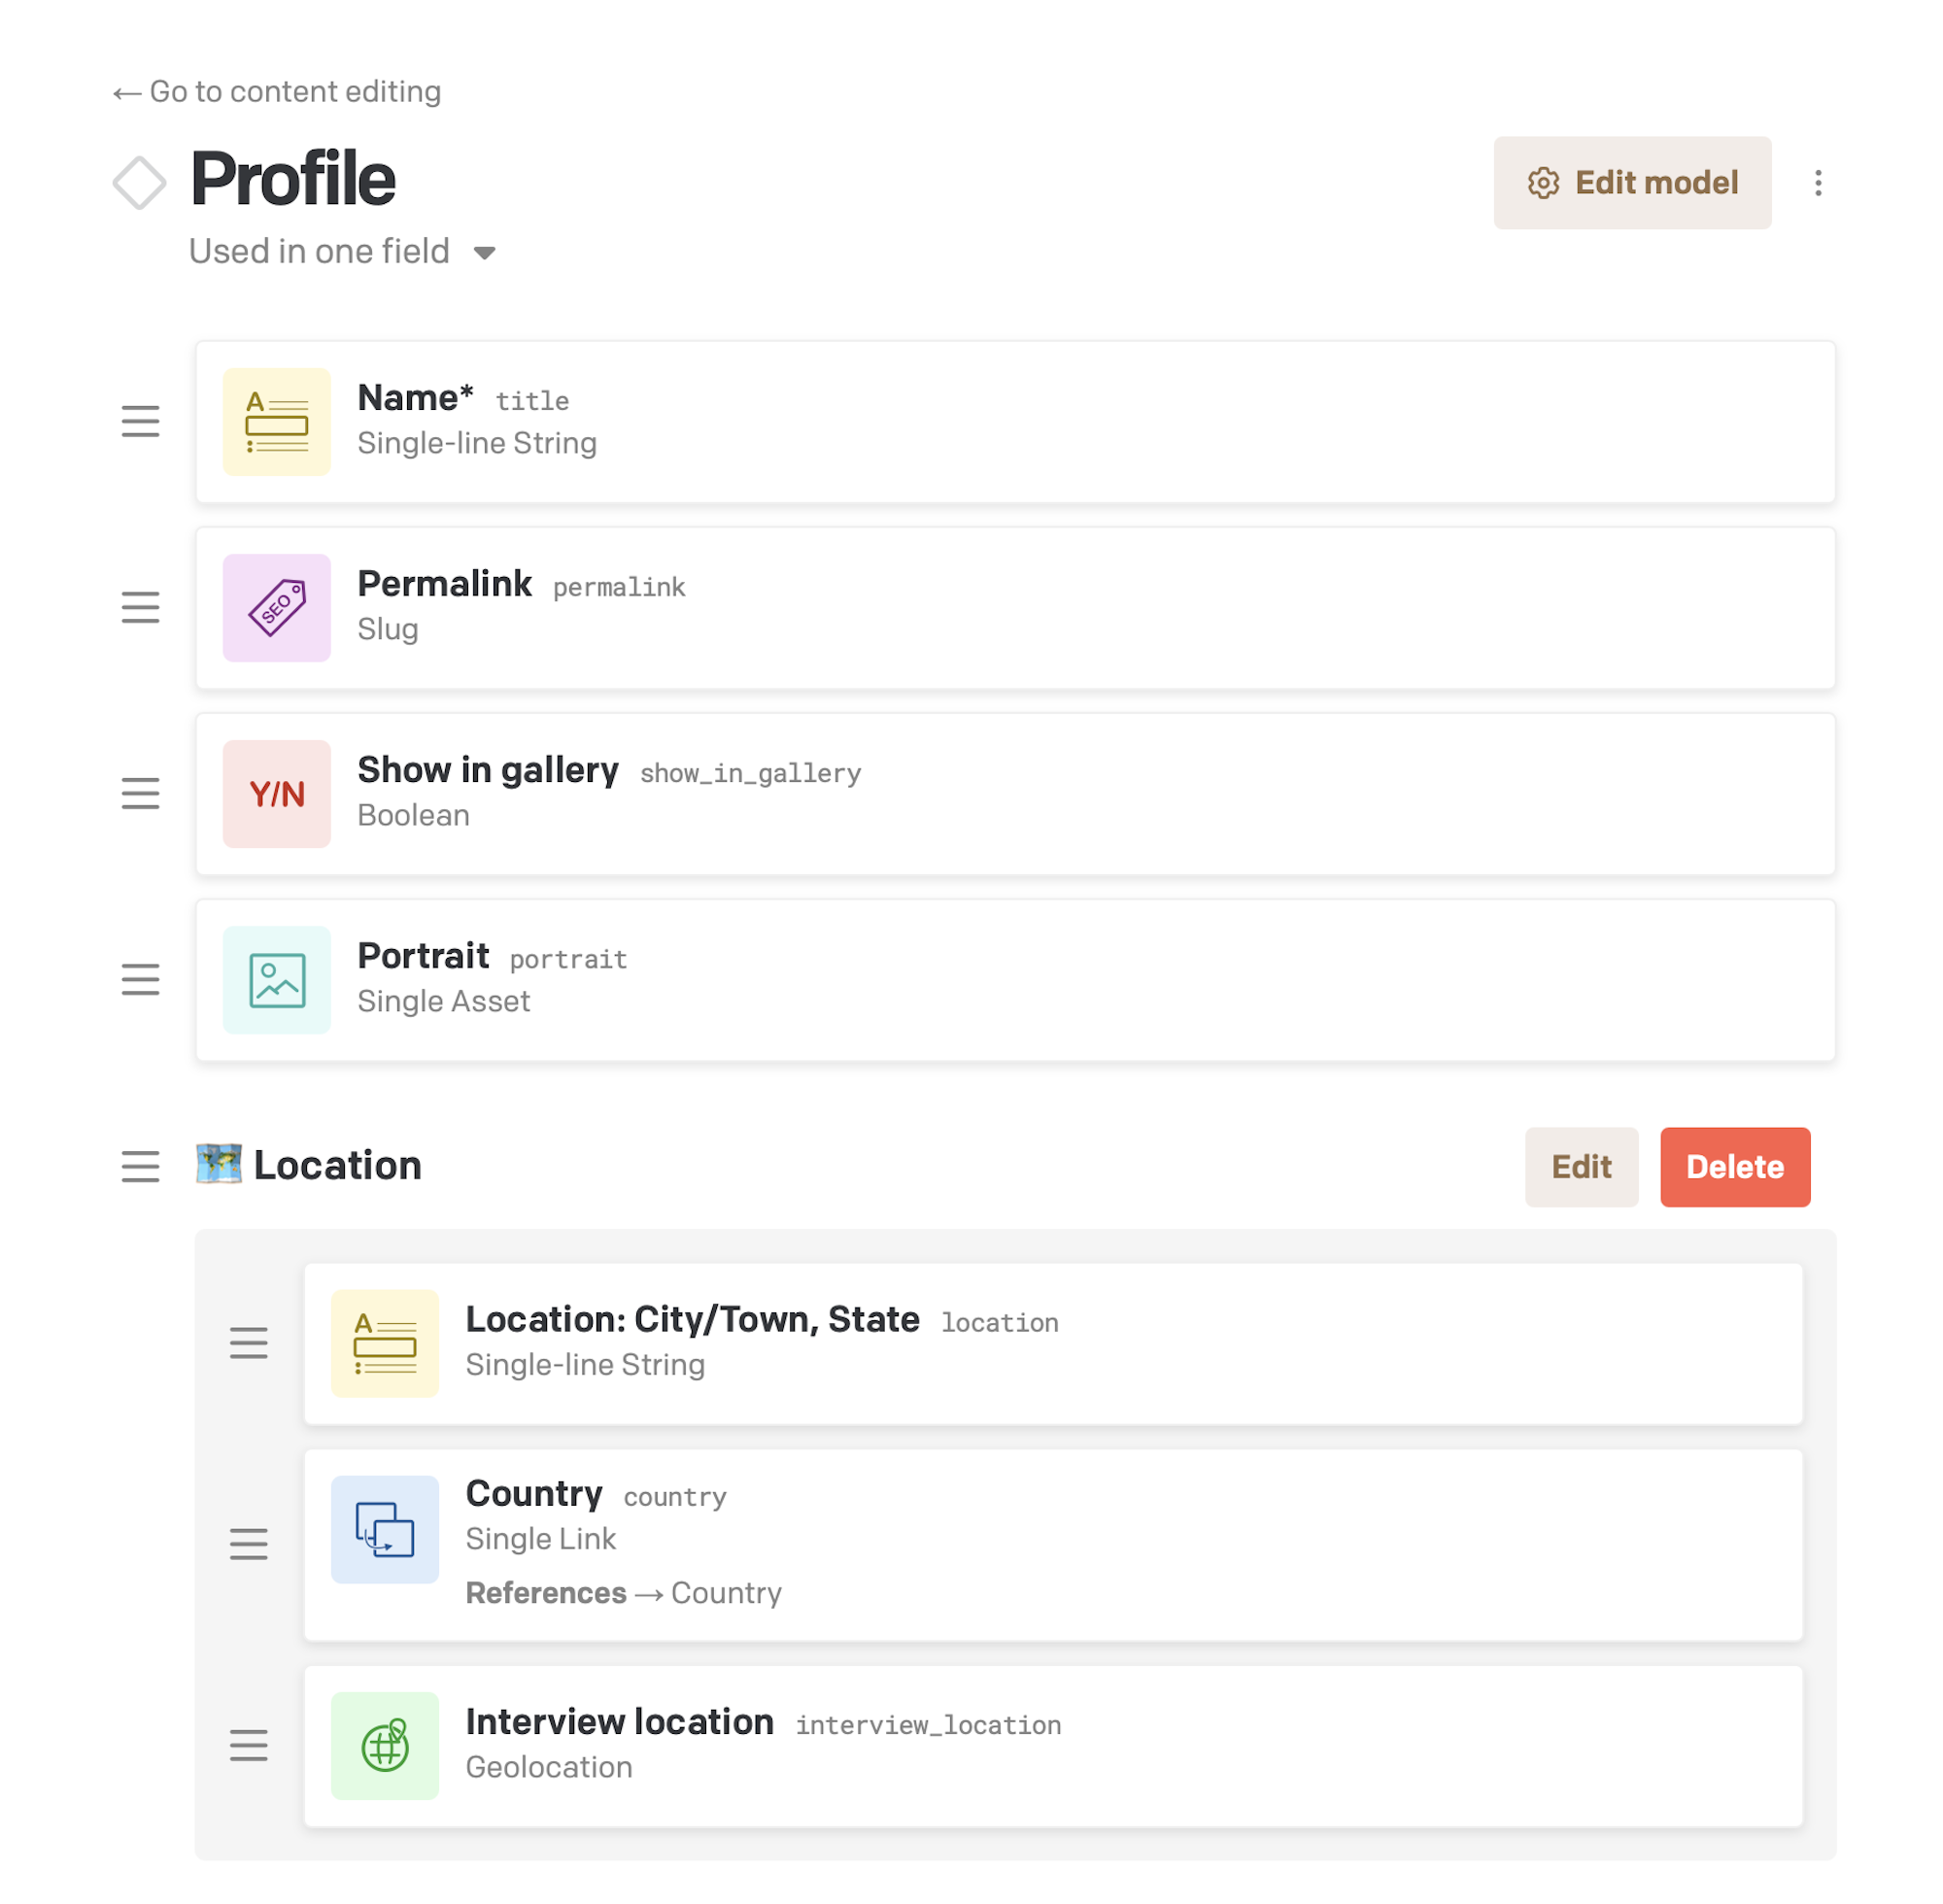Open the Show in gallery field row
This screenshot has height=1904, width=1943.
coord(1015,794)
